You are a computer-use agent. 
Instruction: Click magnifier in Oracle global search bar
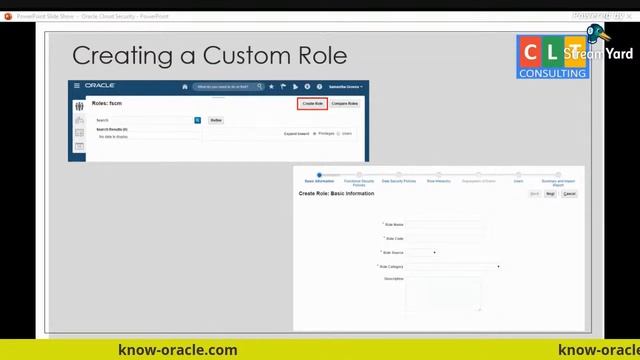tap(260, 87)
